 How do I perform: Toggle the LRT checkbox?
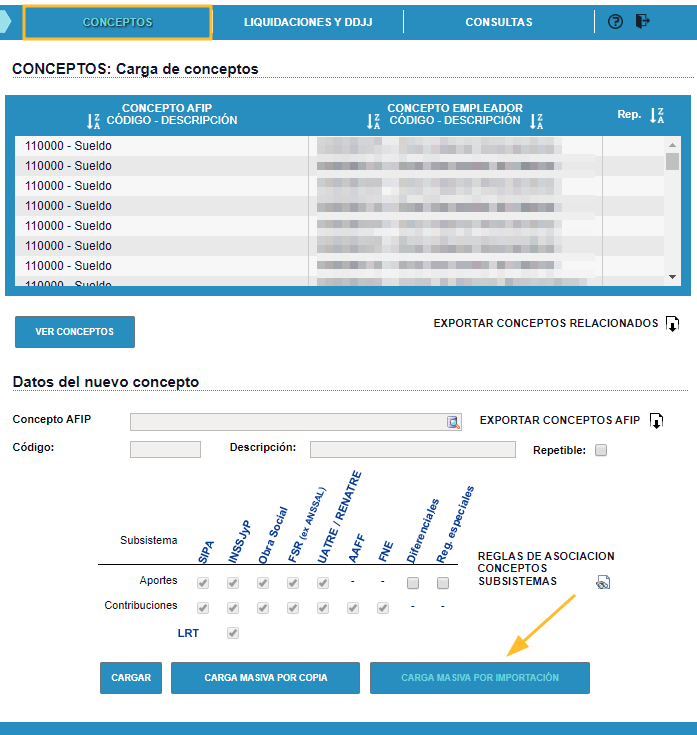(x=233, y=633)
